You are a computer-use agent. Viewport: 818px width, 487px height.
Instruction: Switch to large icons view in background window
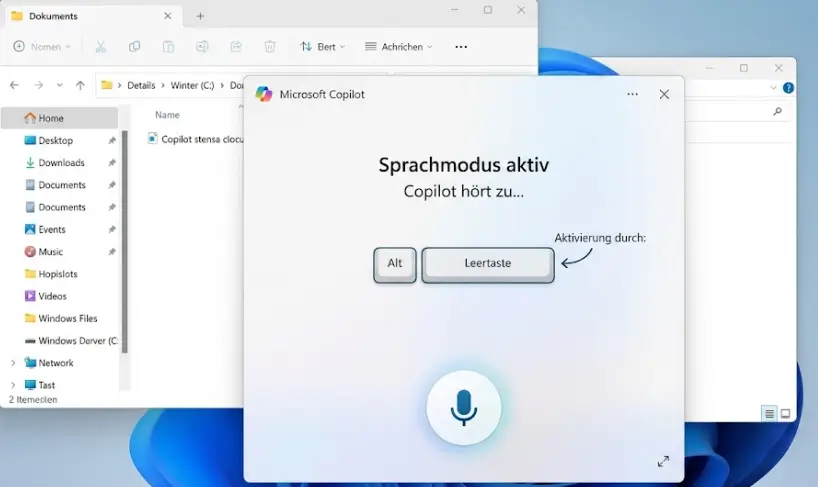[785, 414]
